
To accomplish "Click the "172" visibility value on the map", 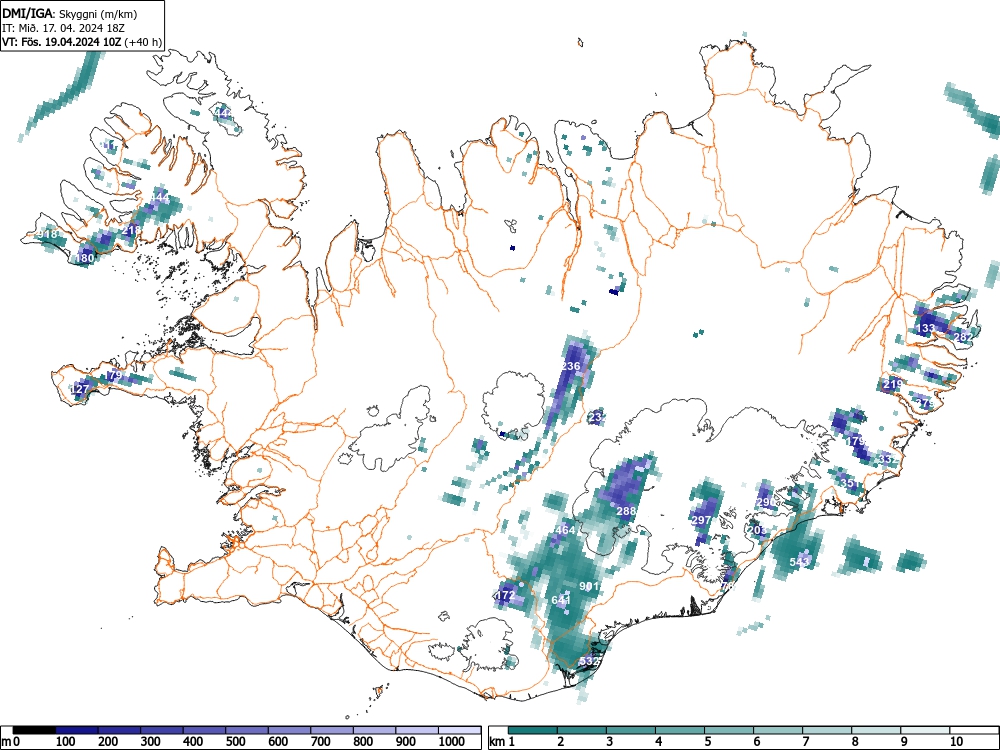I will pos(505,595).
